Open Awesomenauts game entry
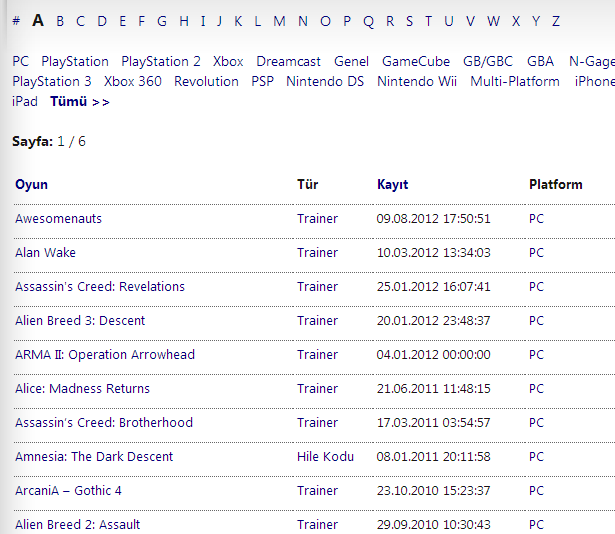 pos(58,219)
